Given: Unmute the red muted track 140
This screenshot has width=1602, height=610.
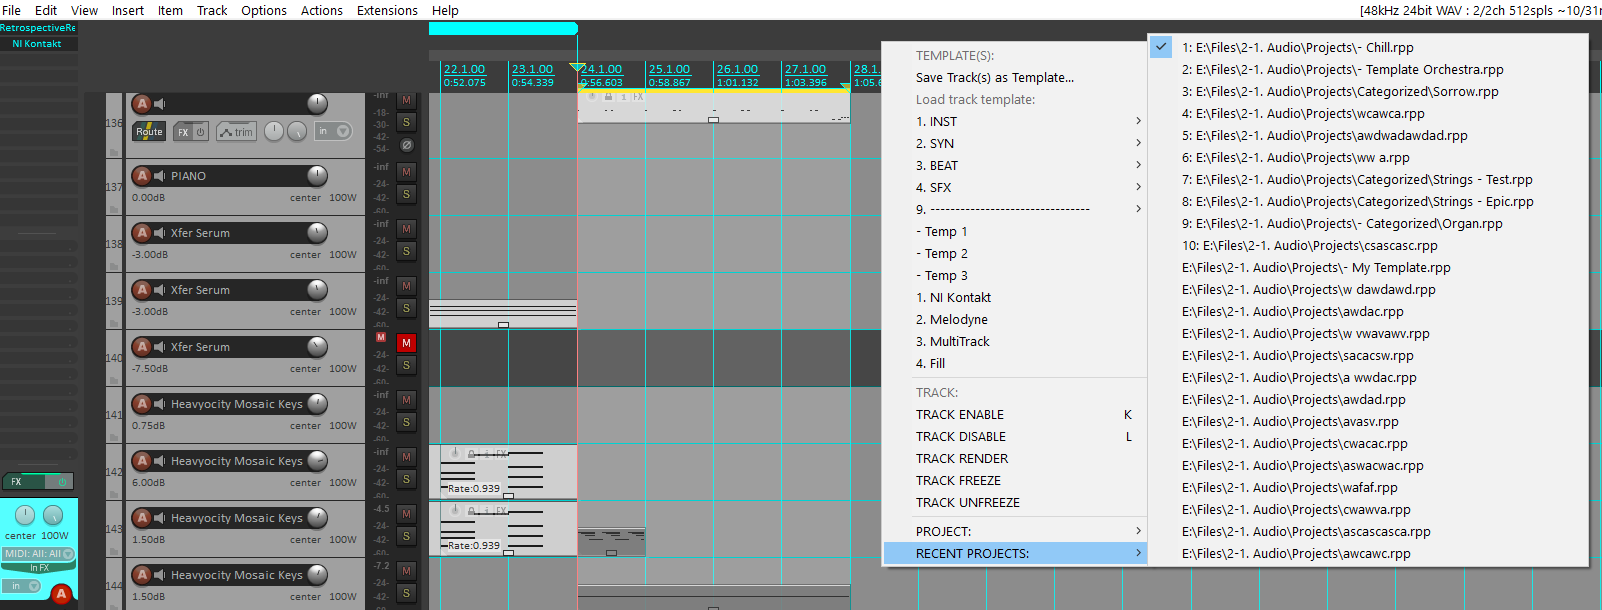Looking at the screenshot, I should (x=406, y=343).
